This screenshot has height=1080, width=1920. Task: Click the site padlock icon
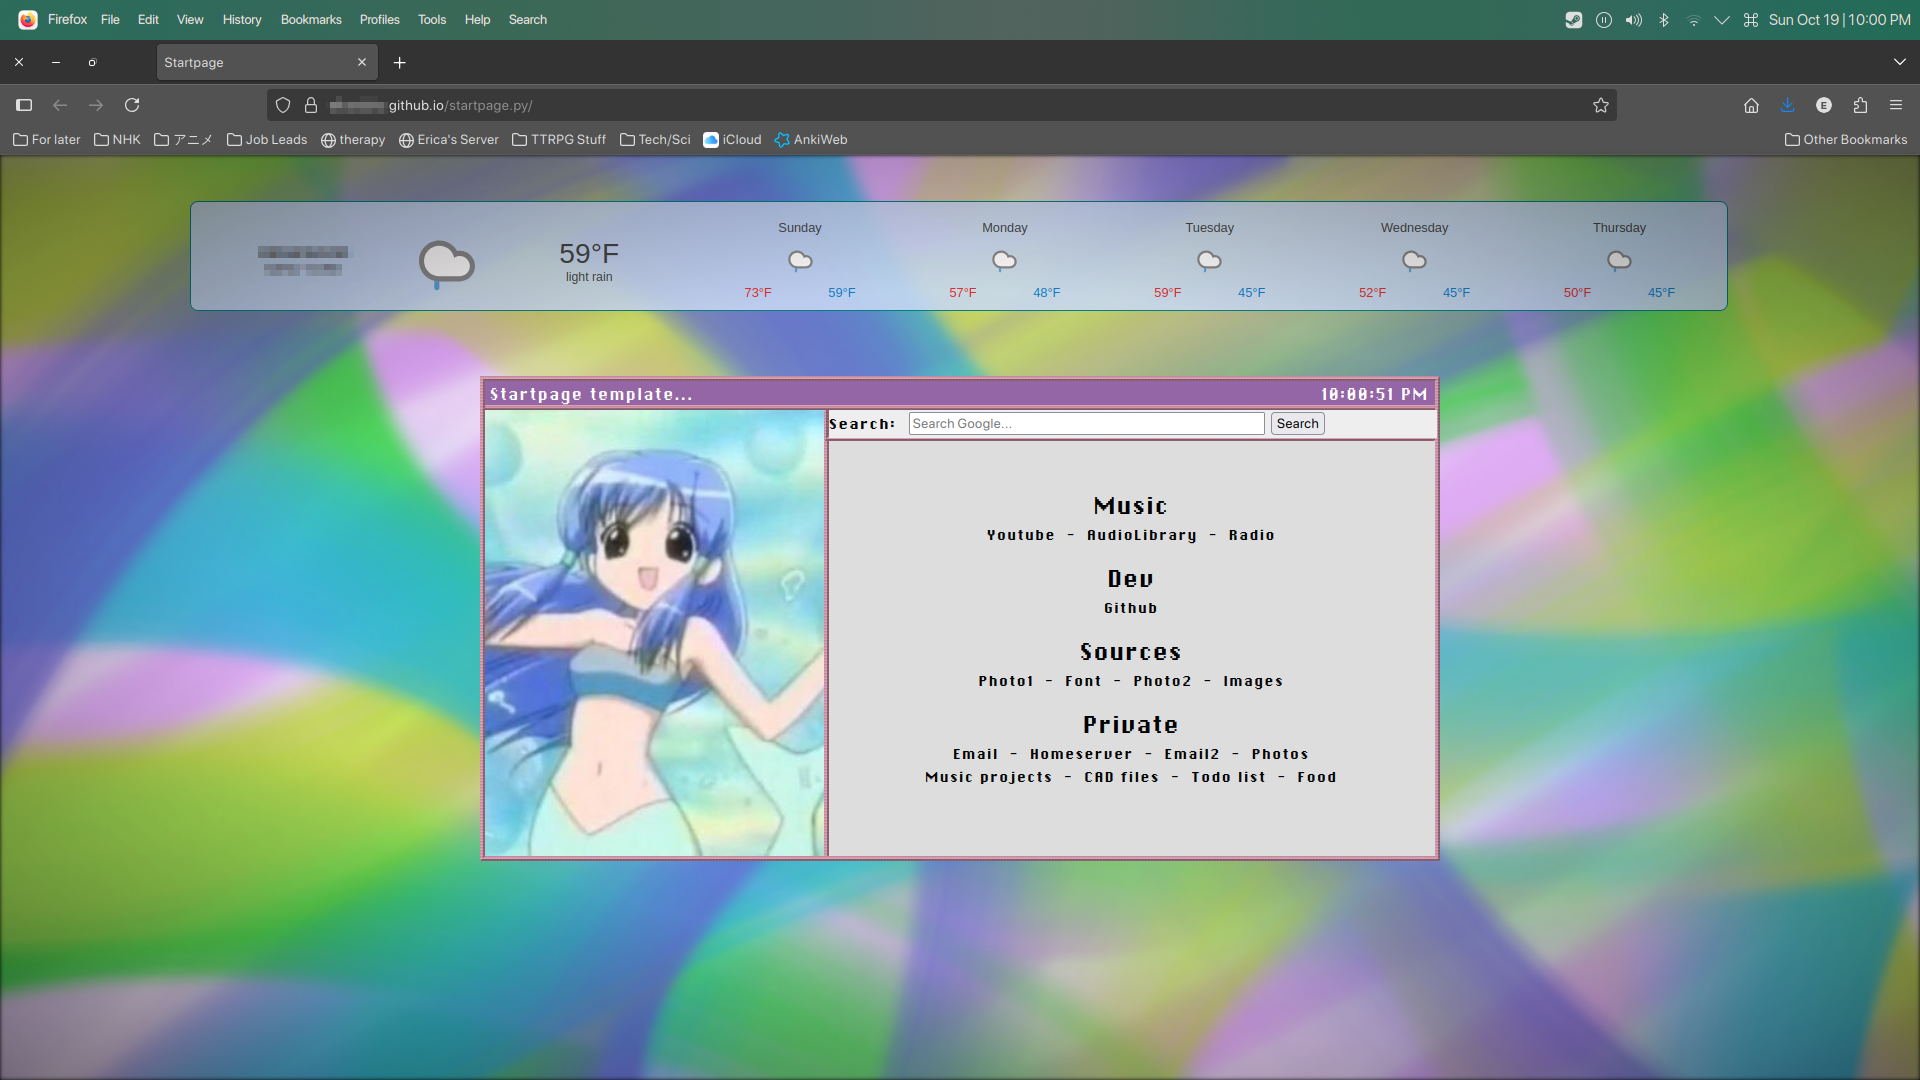[311, 105]
